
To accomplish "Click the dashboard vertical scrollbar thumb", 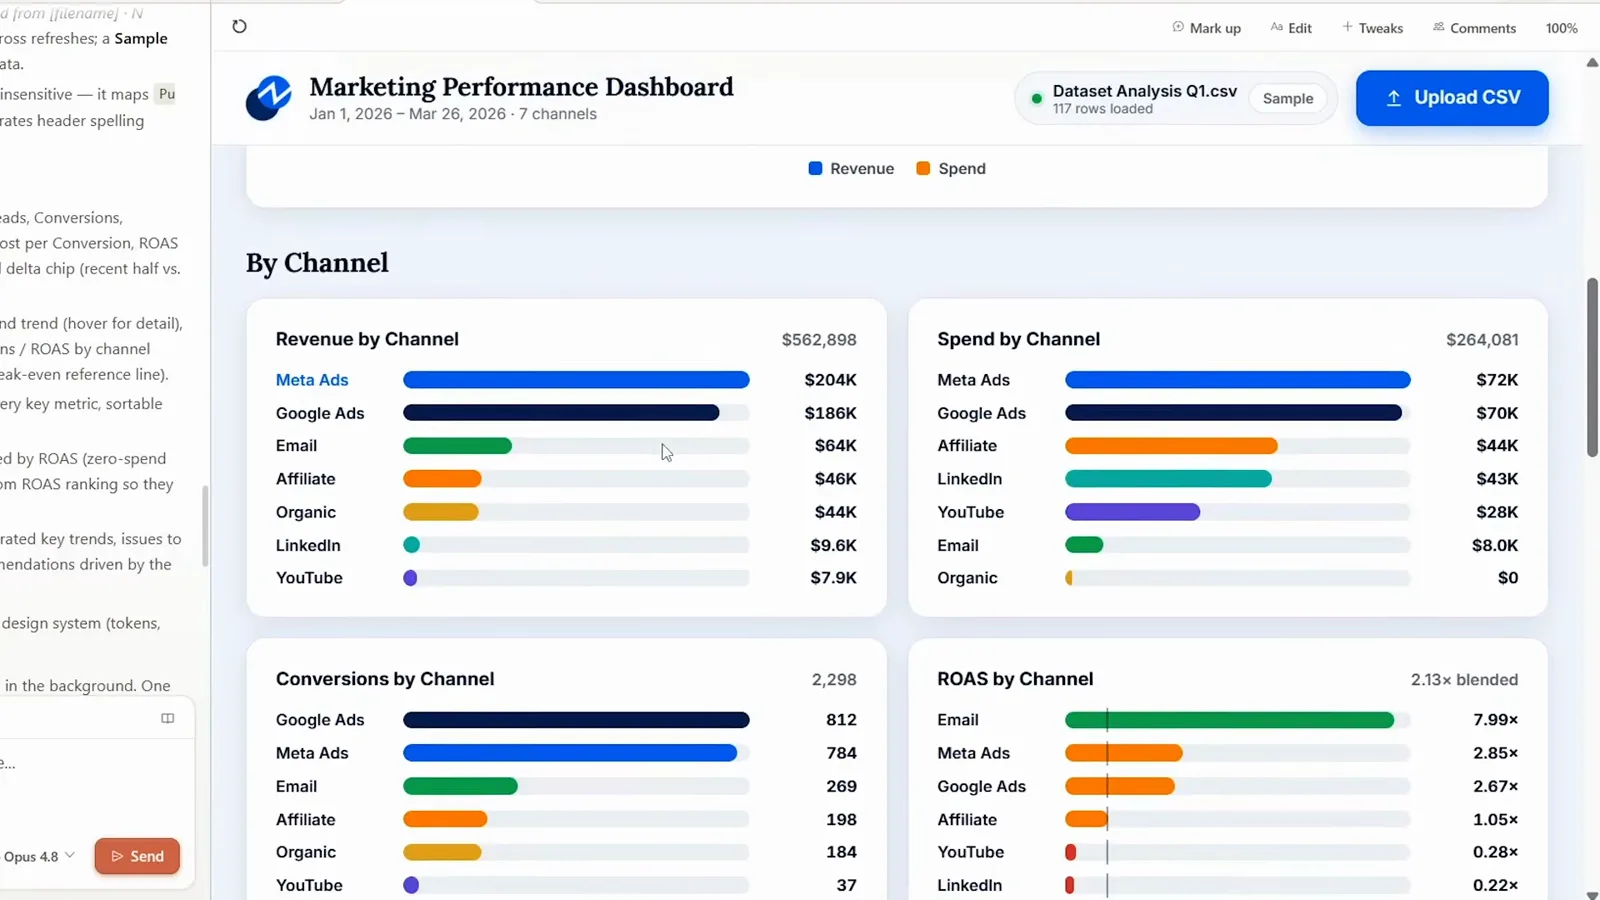I will point(1592,368).
